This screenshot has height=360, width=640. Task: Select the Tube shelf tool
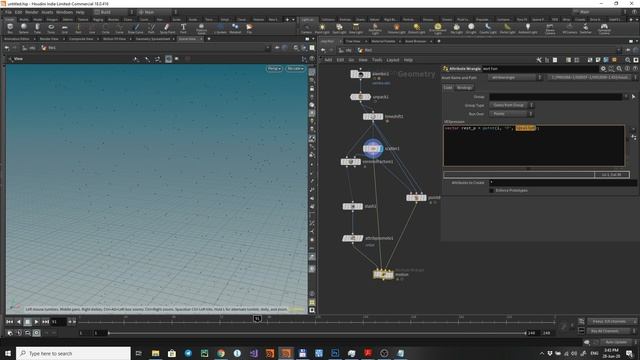click(x=37, y=28)
